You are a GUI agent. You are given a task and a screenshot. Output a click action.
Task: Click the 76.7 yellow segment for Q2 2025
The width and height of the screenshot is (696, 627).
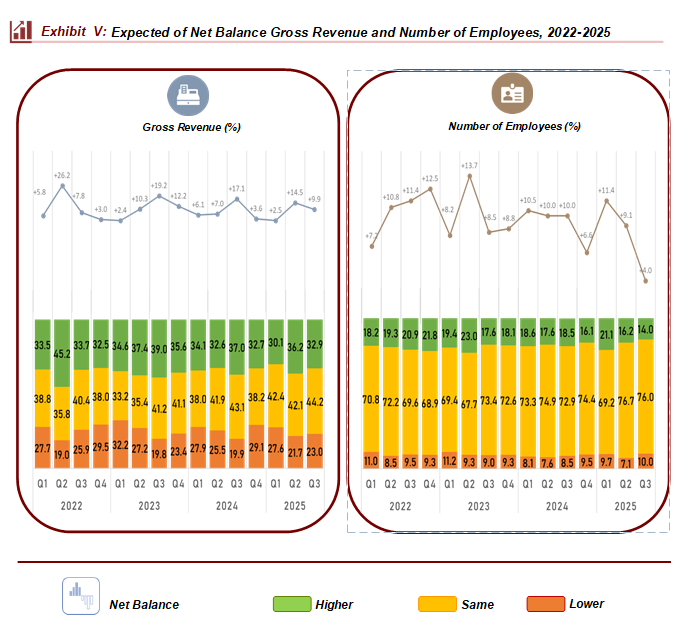(x=626, y=398)
